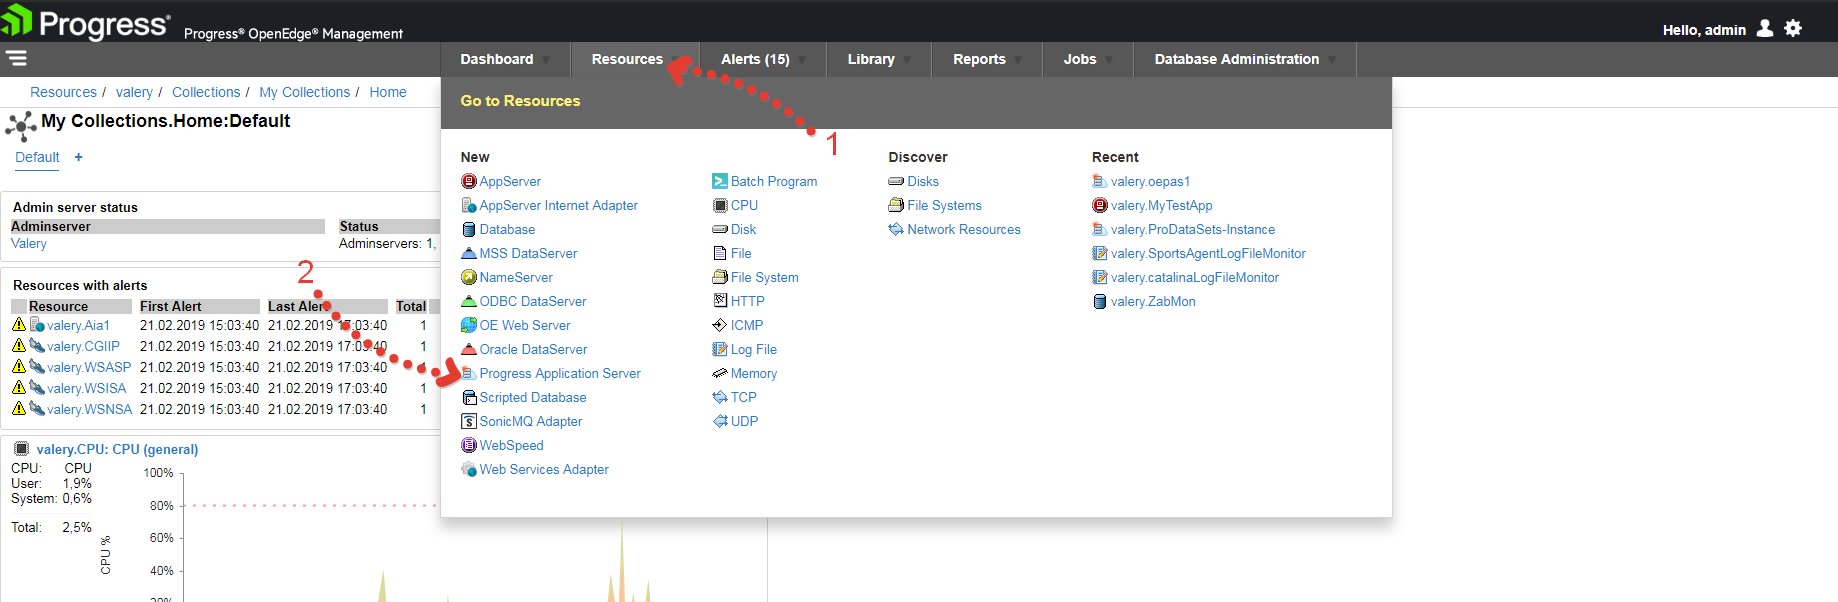The width and height of the screenshot is (1838, 602).
Task: Click My Collections breadcrumb
Action: tap(304, 92)
